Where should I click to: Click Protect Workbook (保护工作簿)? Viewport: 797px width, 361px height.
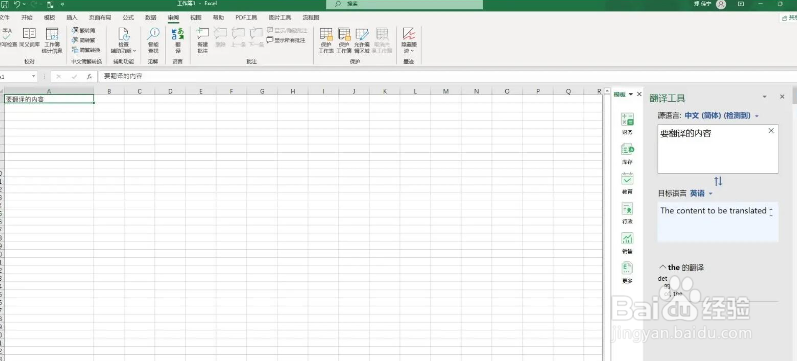tap(344, 41)
